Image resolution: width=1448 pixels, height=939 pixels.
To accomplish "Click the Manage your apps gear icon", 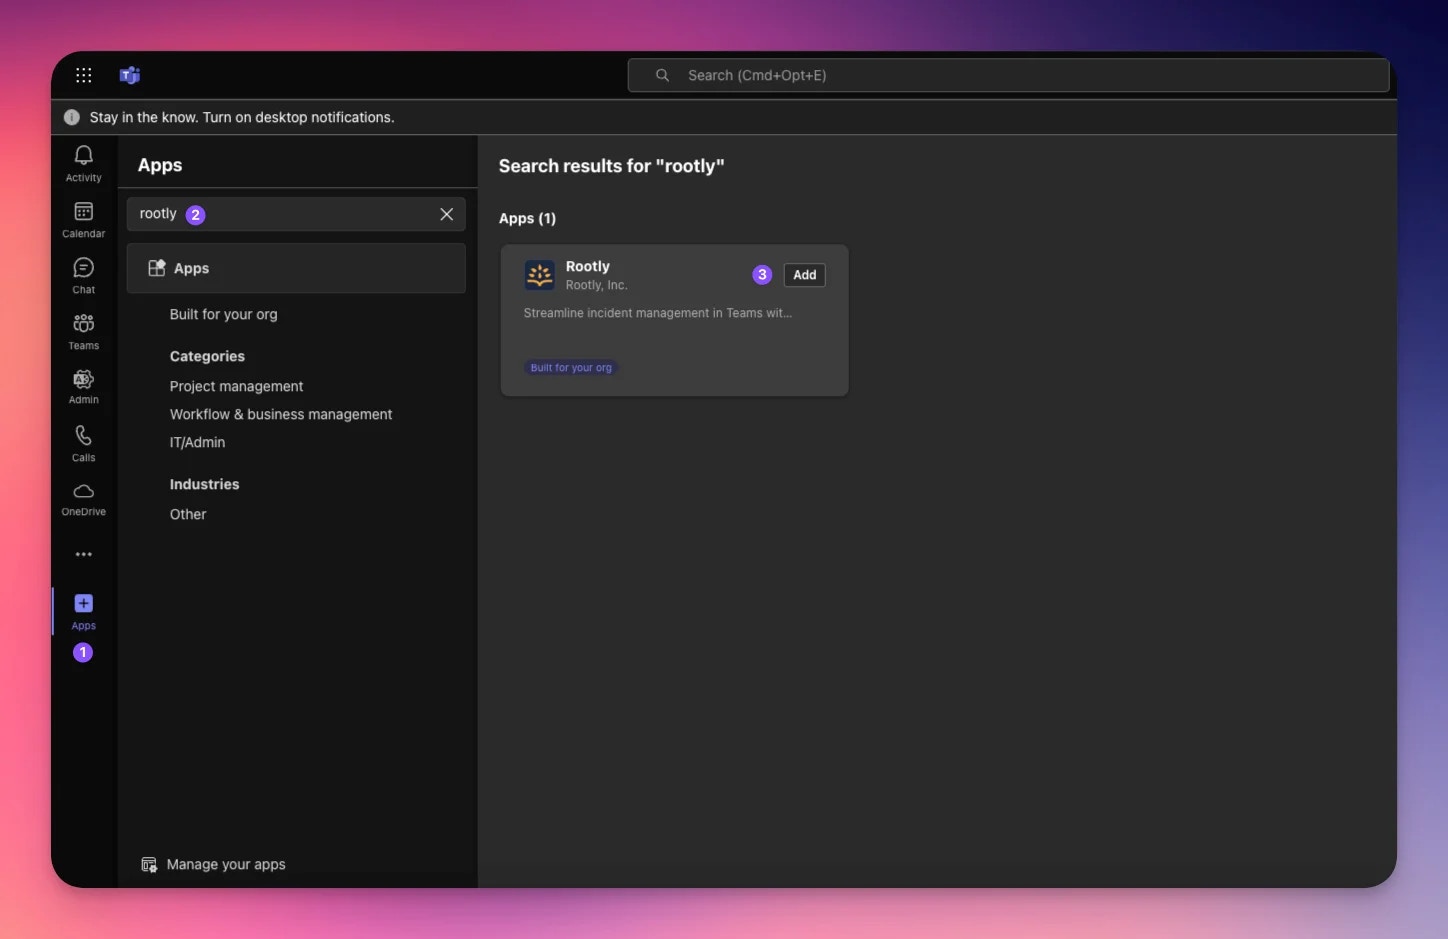I will pyautogui.click(x=149, y=865).
